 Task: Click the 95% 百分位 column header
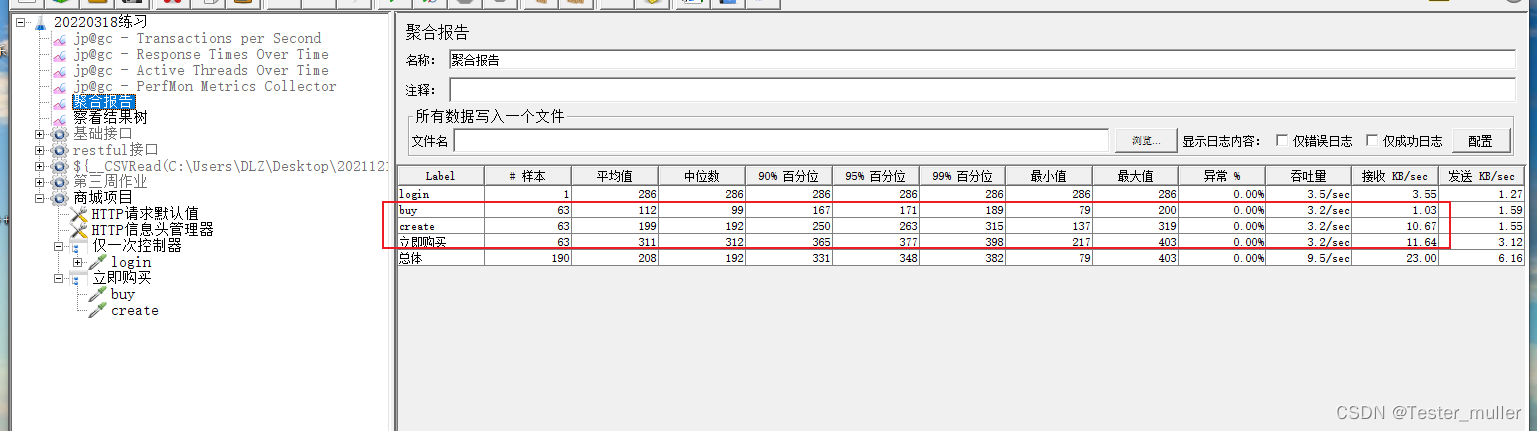875,176
